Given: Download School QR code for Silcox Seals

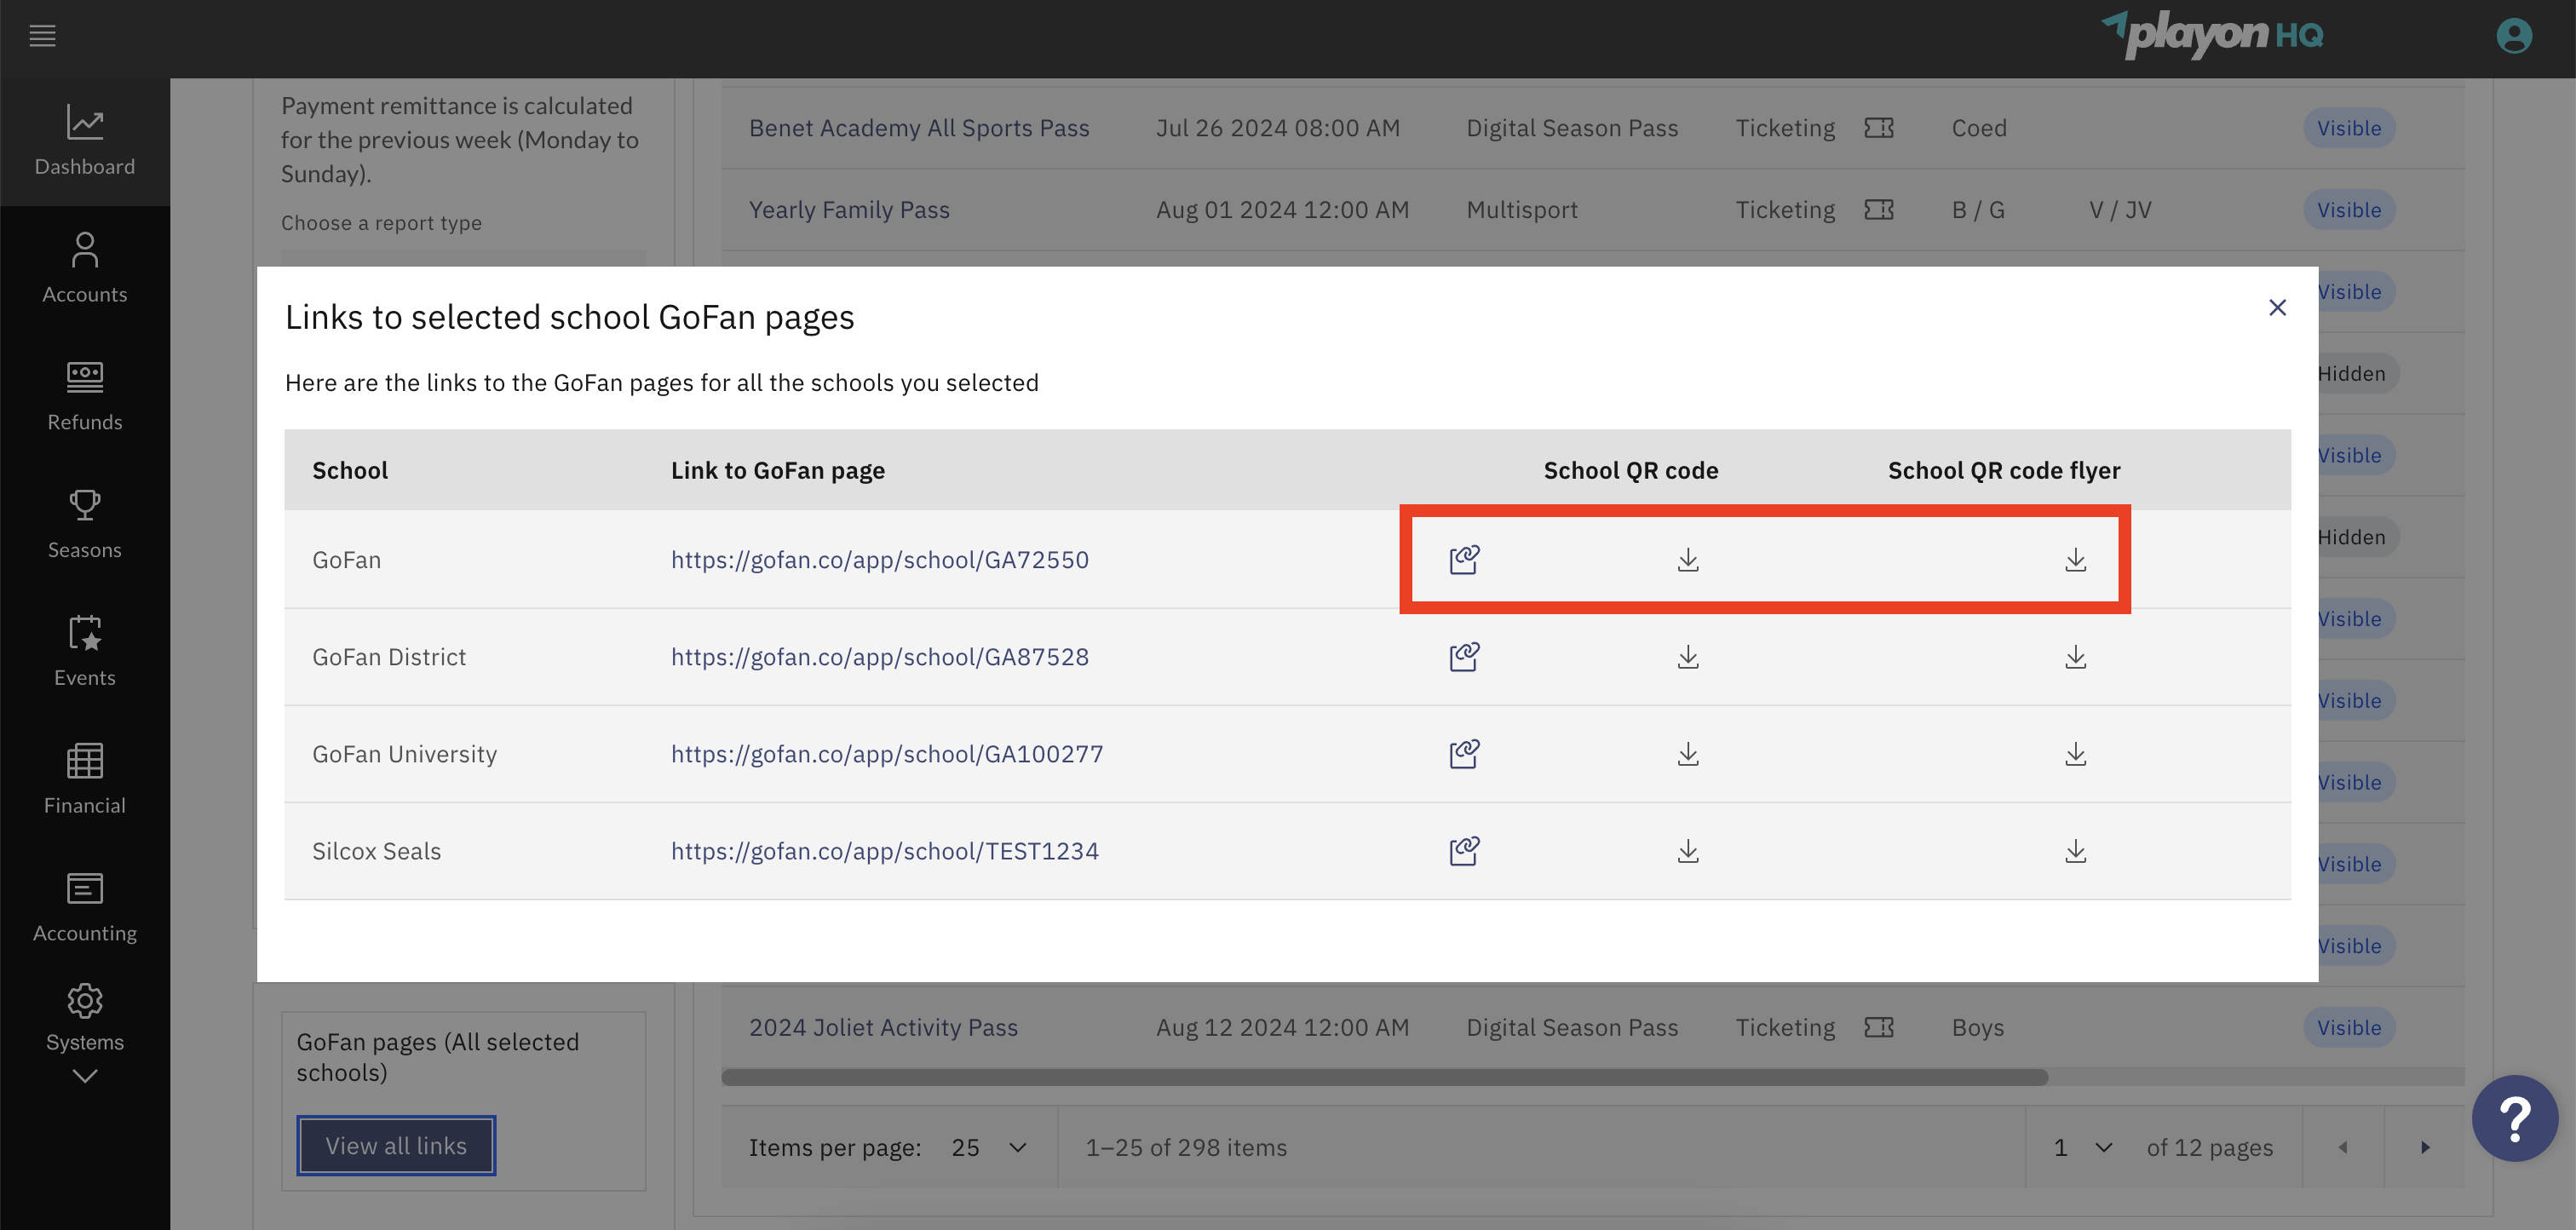Looking at the screenshot, I should point(1688,851).
